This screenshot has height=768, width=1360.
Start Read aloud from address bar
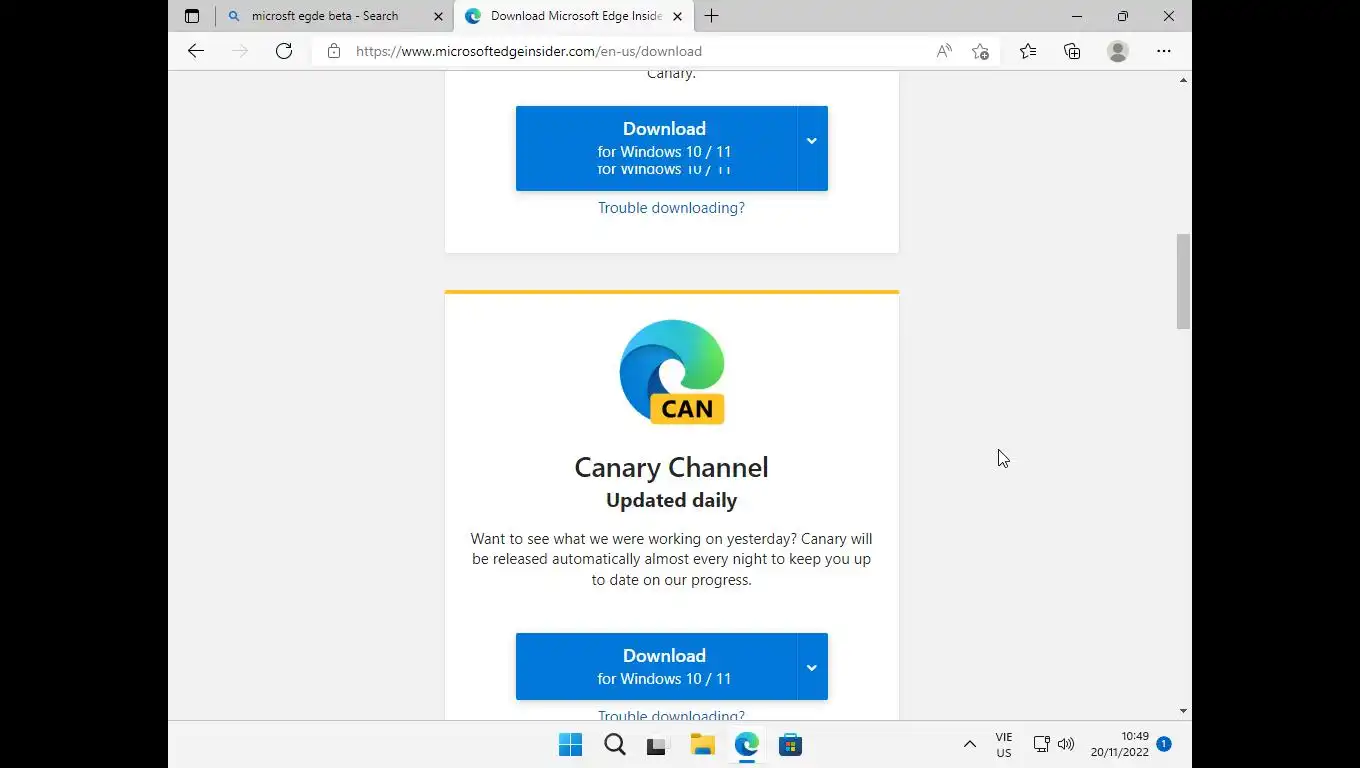(944, 51)
